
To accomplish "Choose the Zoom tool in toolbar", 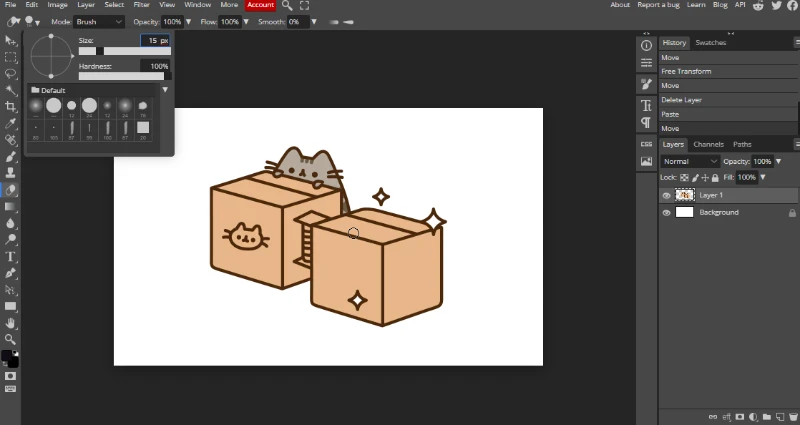I will (11, 339).
